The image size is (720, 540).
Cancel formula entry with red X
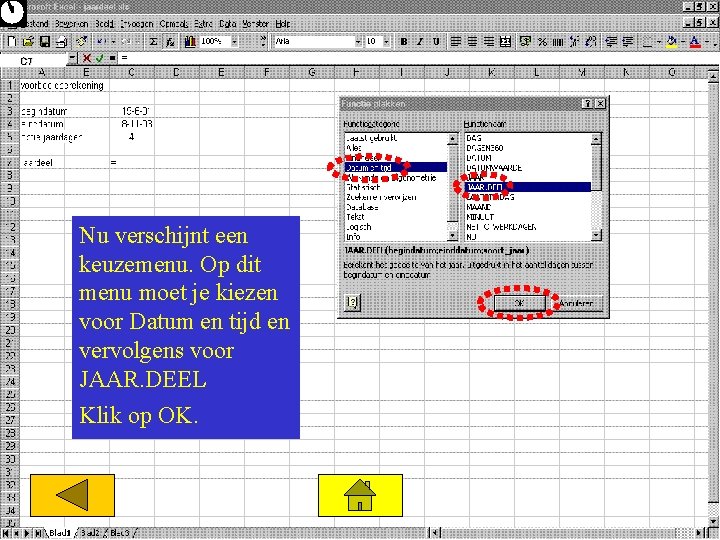pos(87,58)
